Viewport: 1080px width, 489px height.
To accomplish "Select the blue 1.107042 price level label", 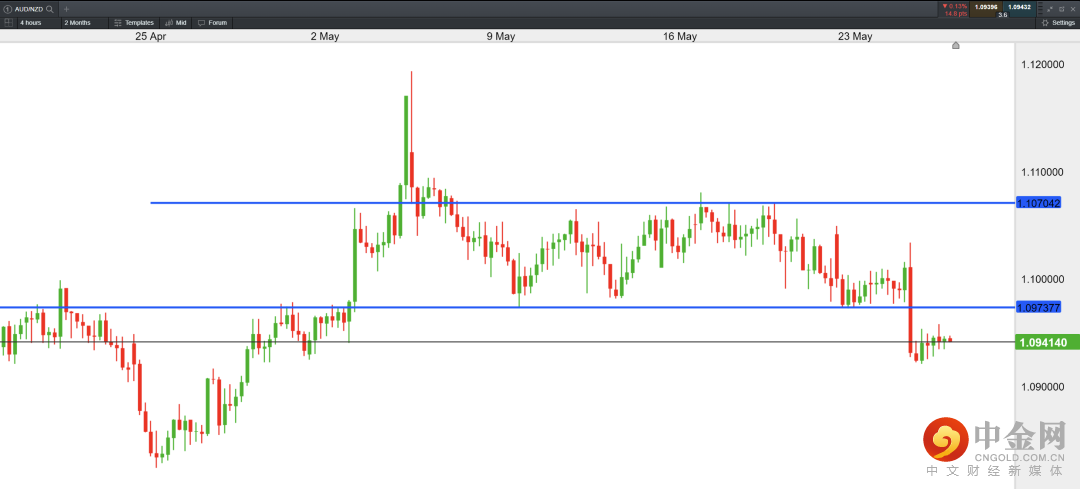I will pos(1038,203).
